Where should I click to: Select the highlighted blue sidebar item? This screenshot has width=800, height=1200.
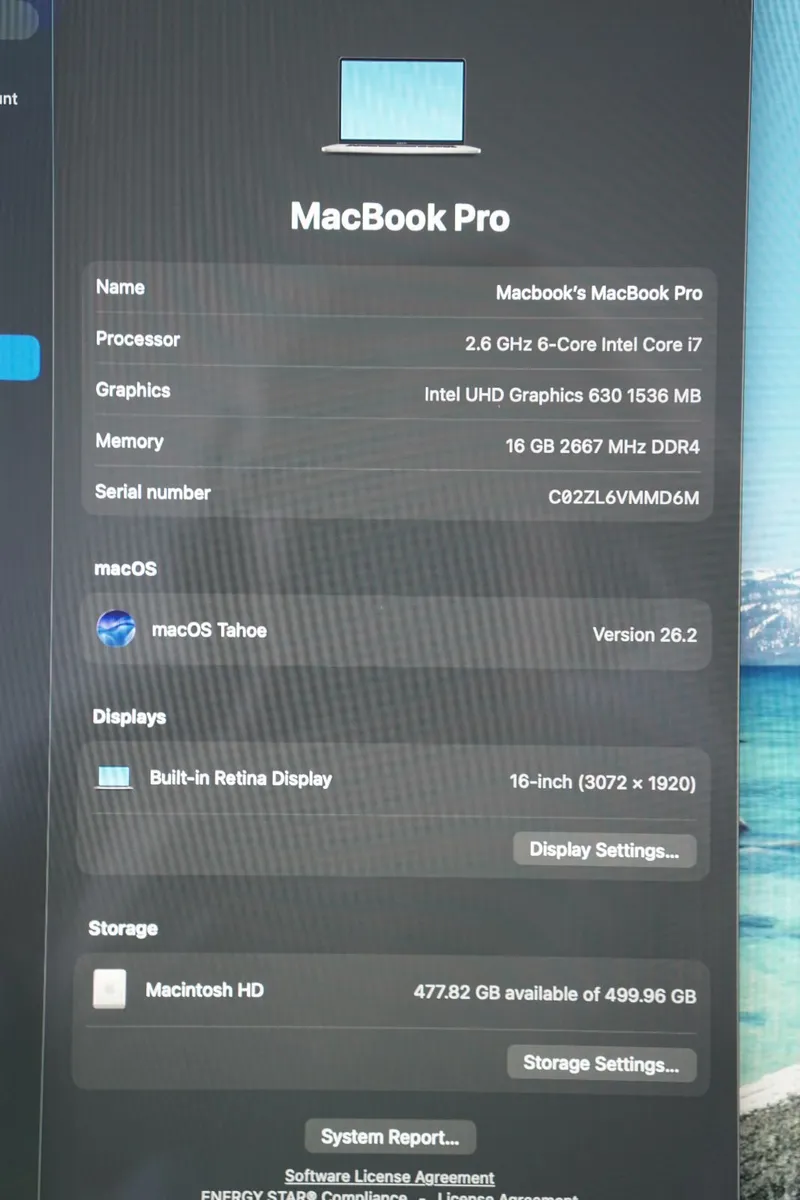point(19,358)
